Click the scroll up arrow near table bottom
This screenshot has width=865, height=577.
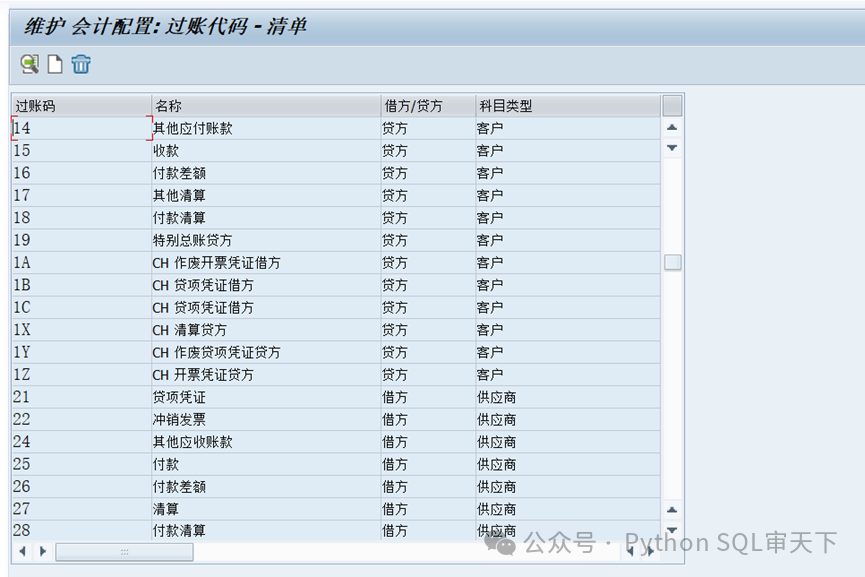[672, 510]
